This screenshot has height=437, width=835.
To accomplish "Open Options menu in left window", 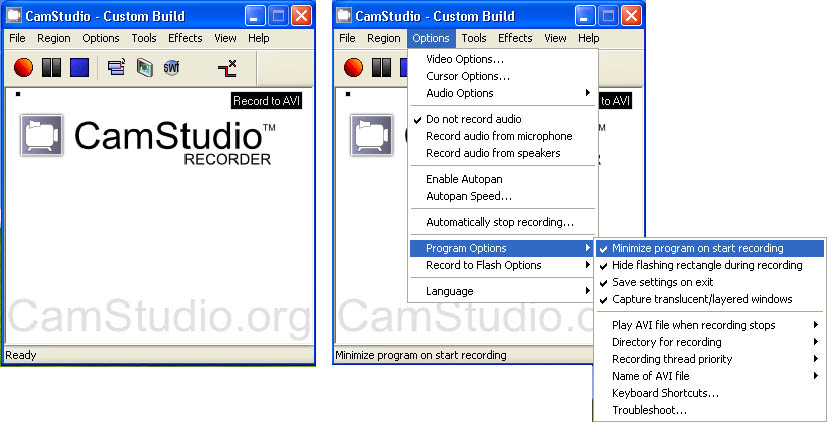I will [101, 38].
